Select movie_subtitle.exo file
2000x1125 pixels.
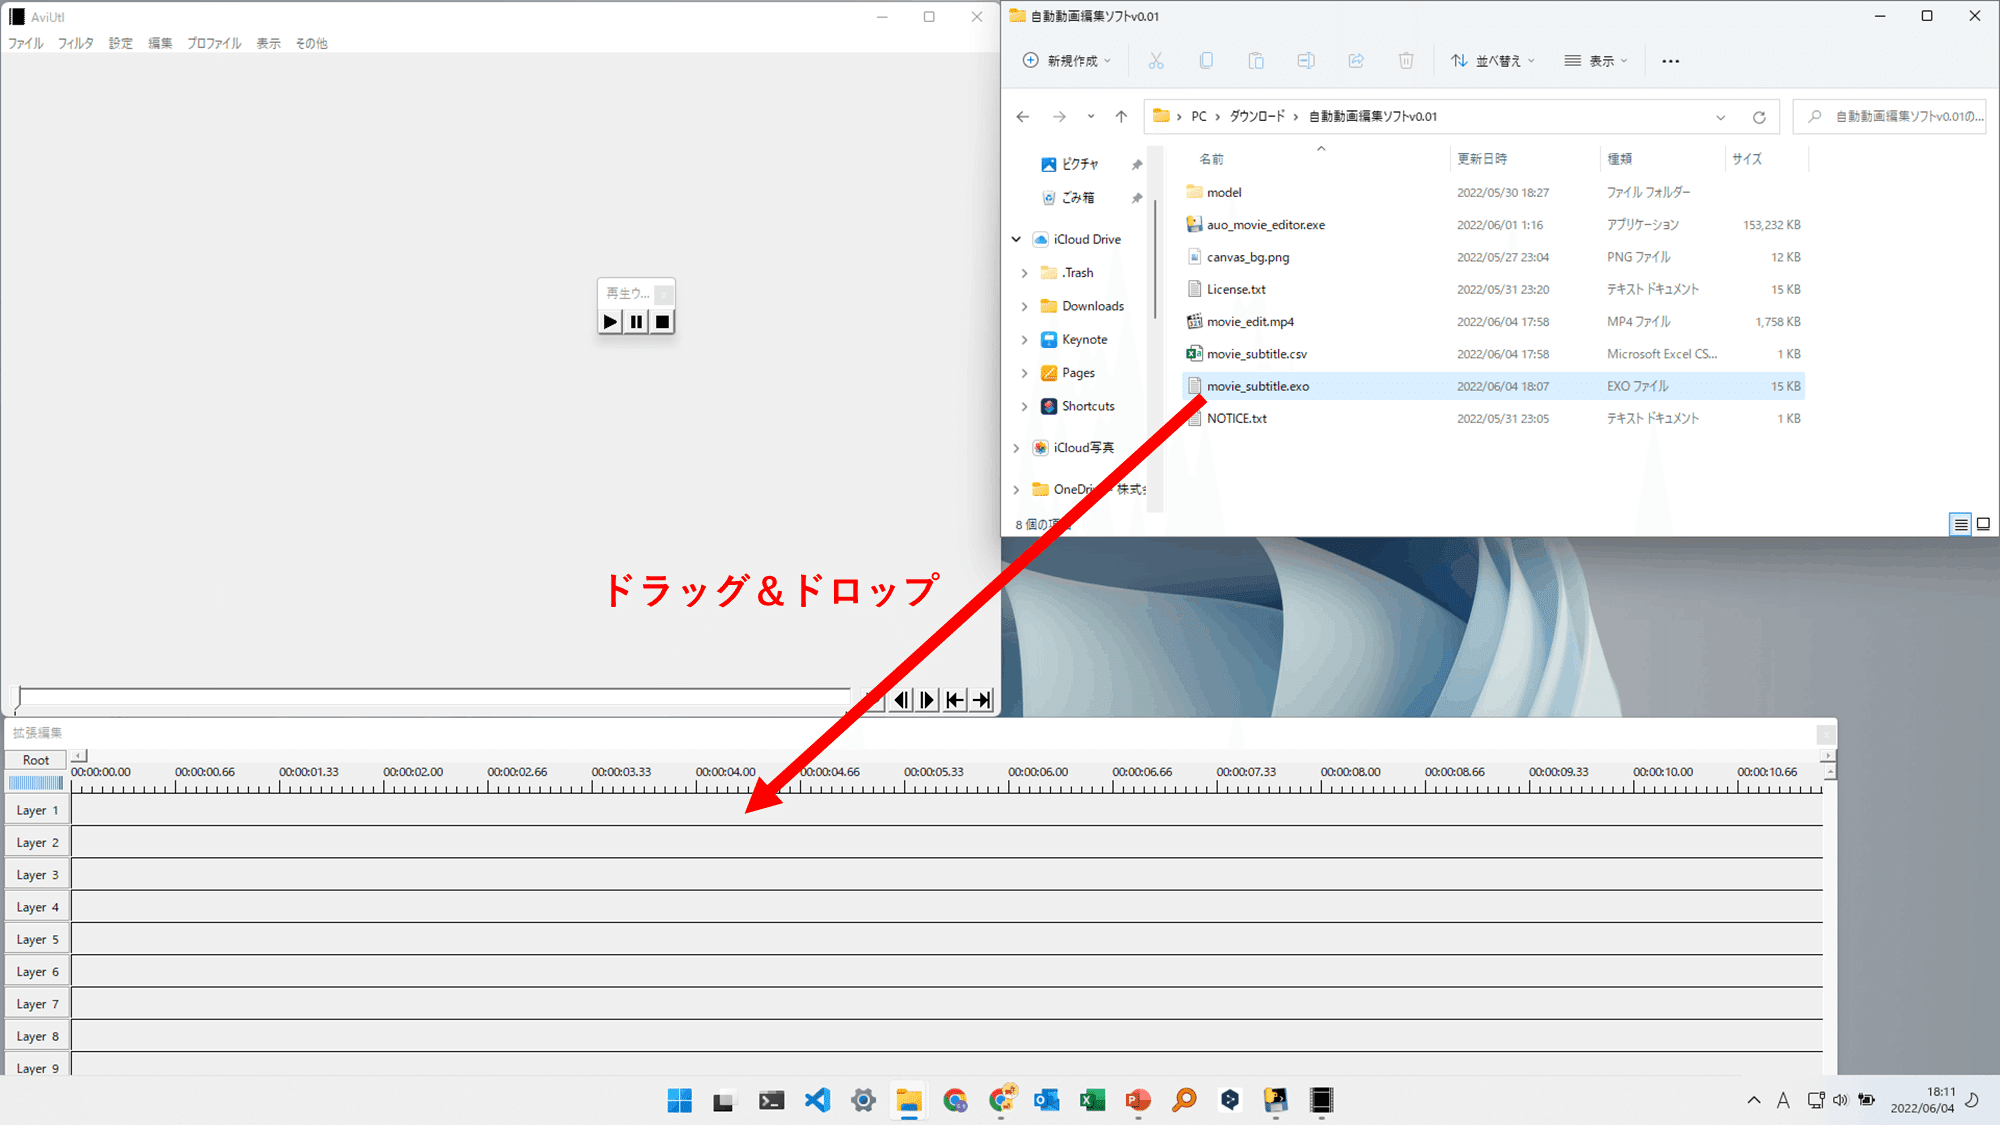pyautogui.click(x=1493, y=386)
